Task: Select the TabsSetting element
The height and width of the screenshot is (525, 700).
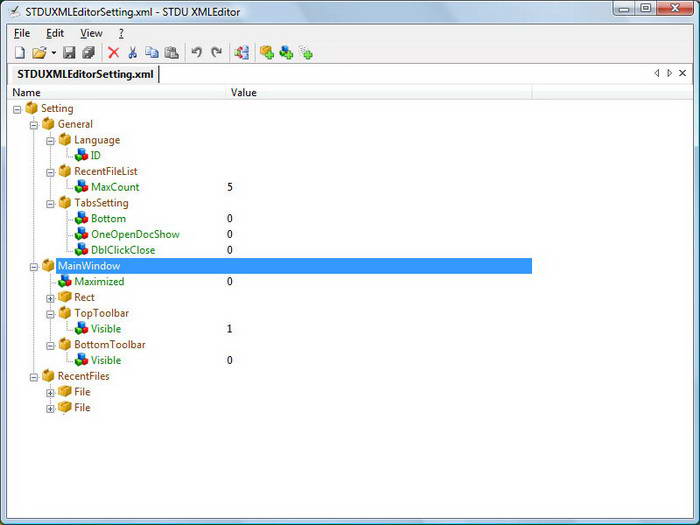Action: [101, 203]
